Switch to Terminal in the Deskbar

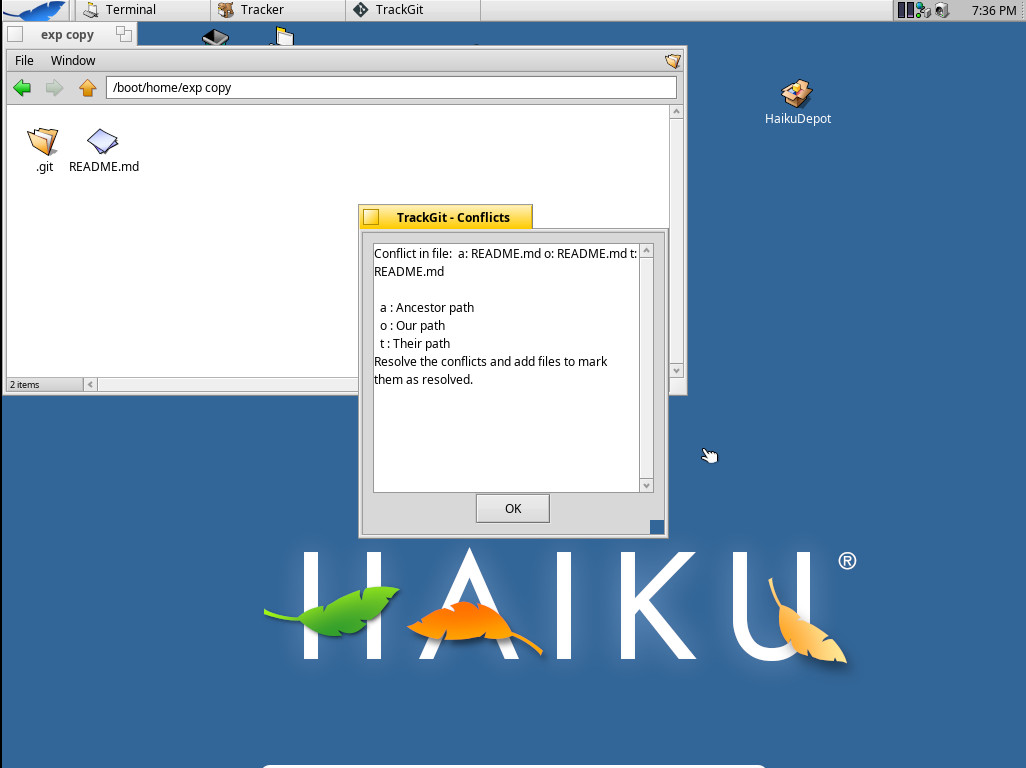[143, 10]
